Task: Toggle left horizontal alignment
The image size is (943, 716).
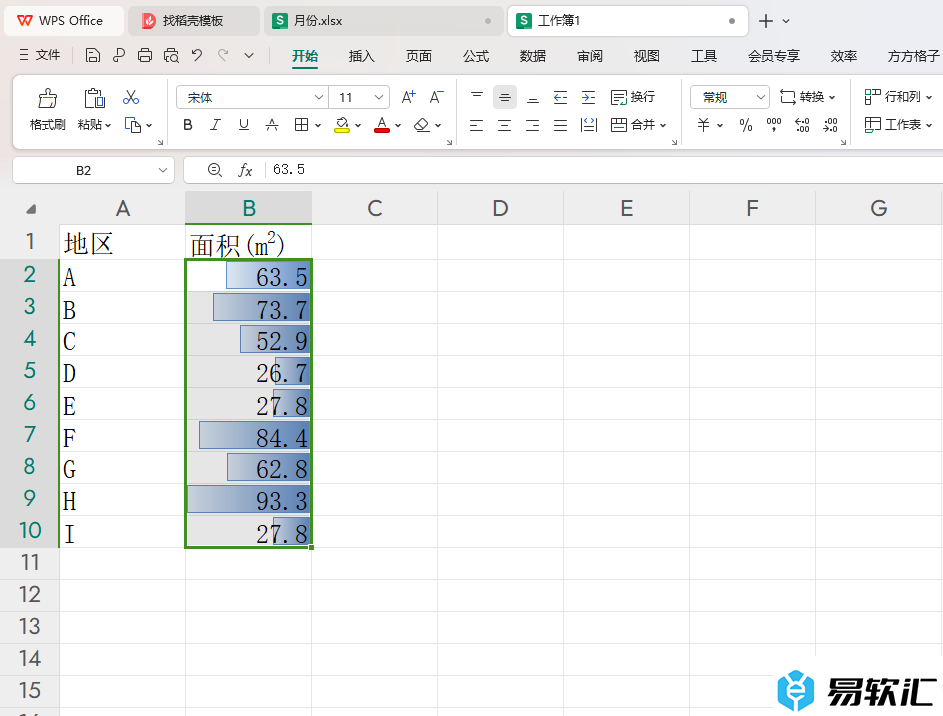Action: pyautogui.click(x=477, y=125)
